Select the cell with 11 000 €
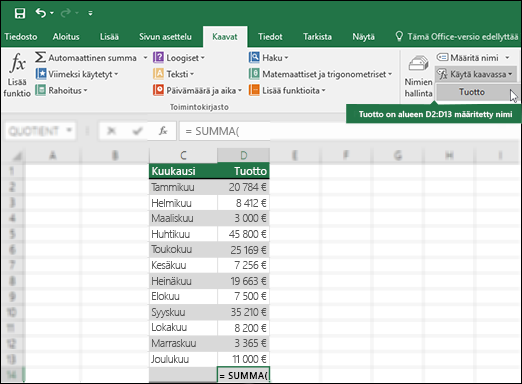The width and height of the screenshot is (522, 384). (243, 359)
